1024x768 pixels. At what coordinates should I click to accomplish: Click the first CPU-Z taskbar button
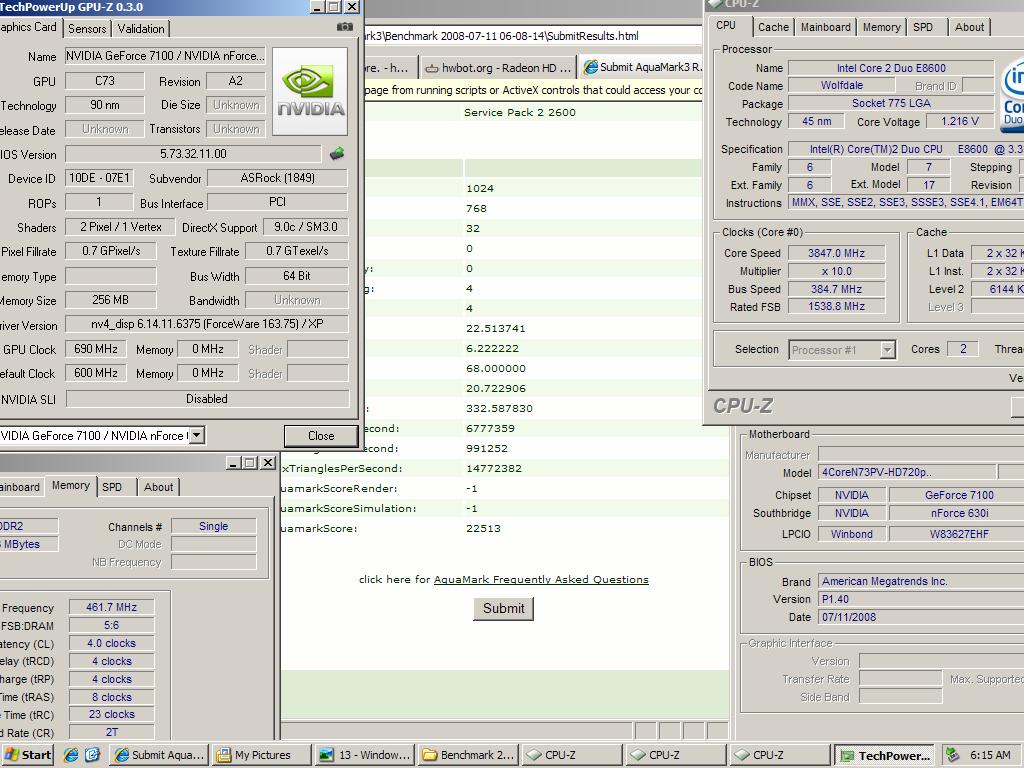pyautogui.click(x=572, y=755)
